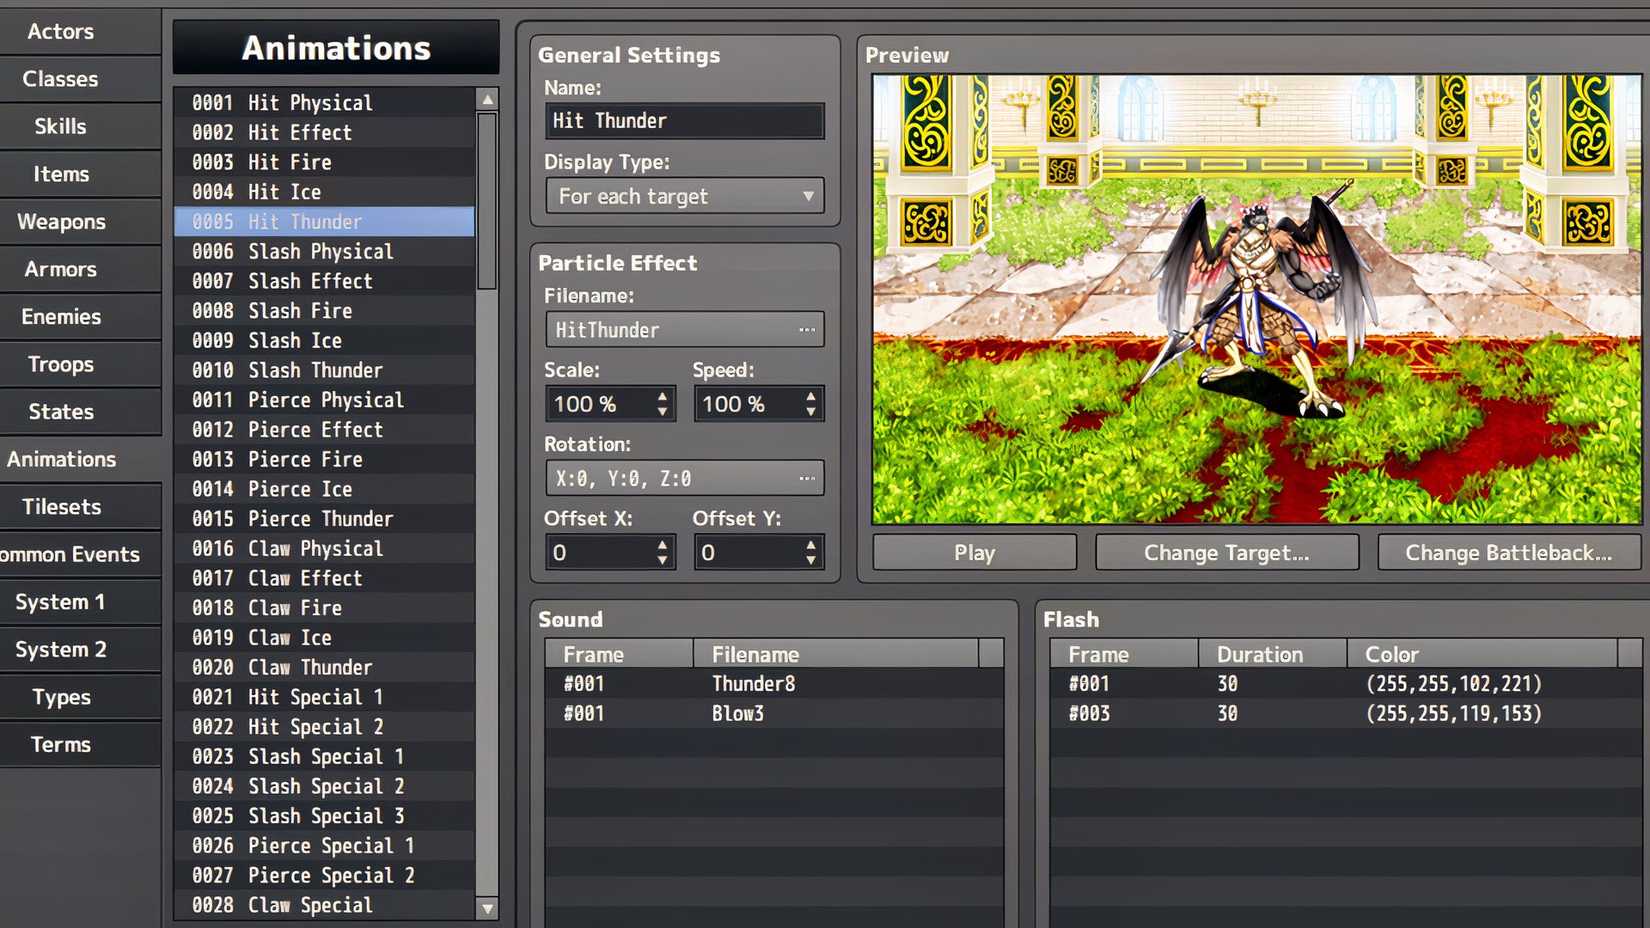Decrease the Speed percentage with its down arrow
The height and width of the screenshot is (928, 1650).
coord(810,412)
